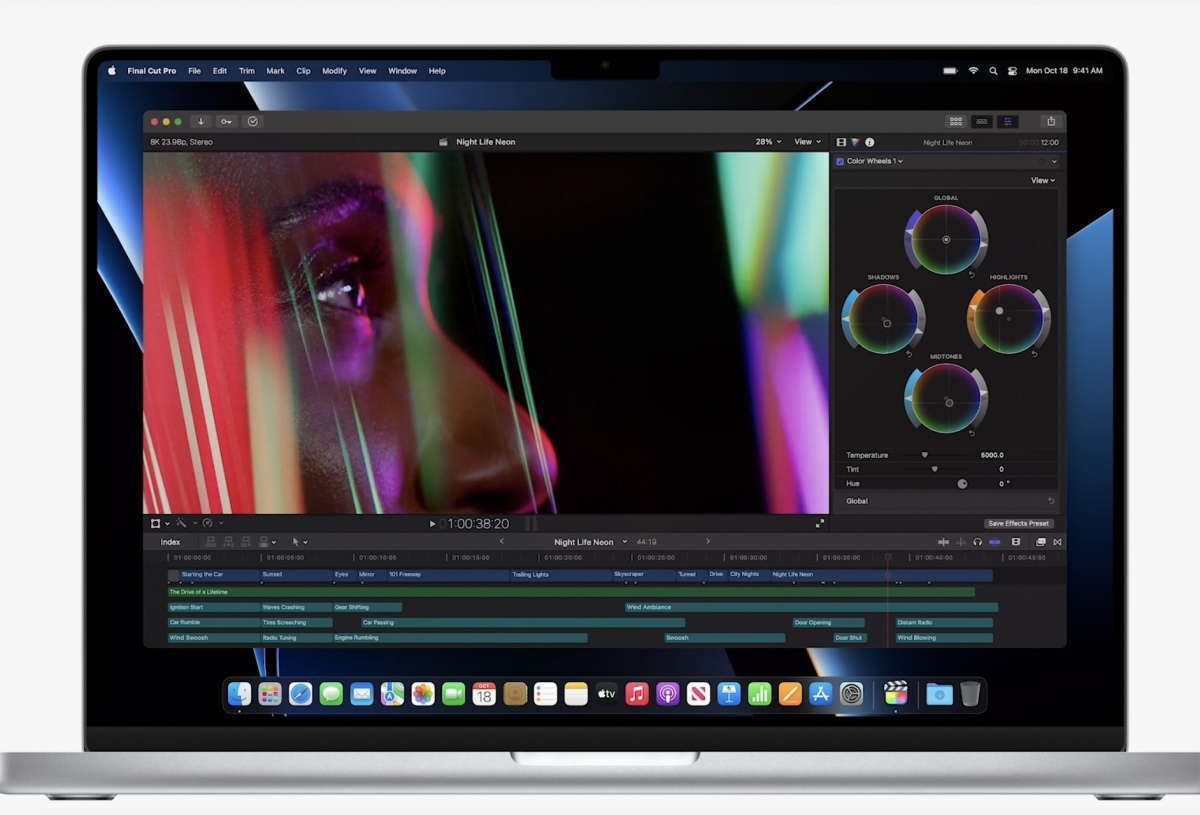Reset the Global color wheel
Image resolution: width=1200 pixels, height=815 pixels.
coord(972,274)
